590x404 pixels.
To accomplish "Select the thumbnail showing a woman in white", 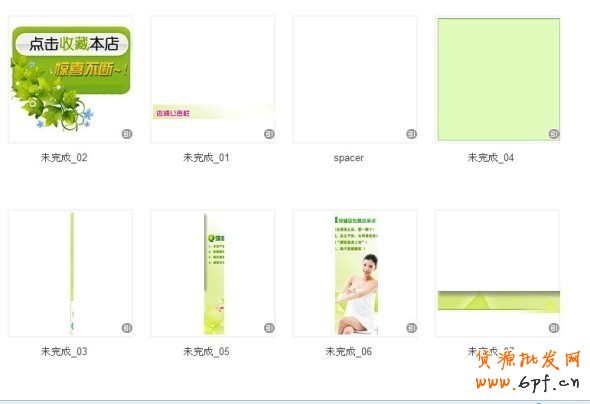I will tap(355, 273).
